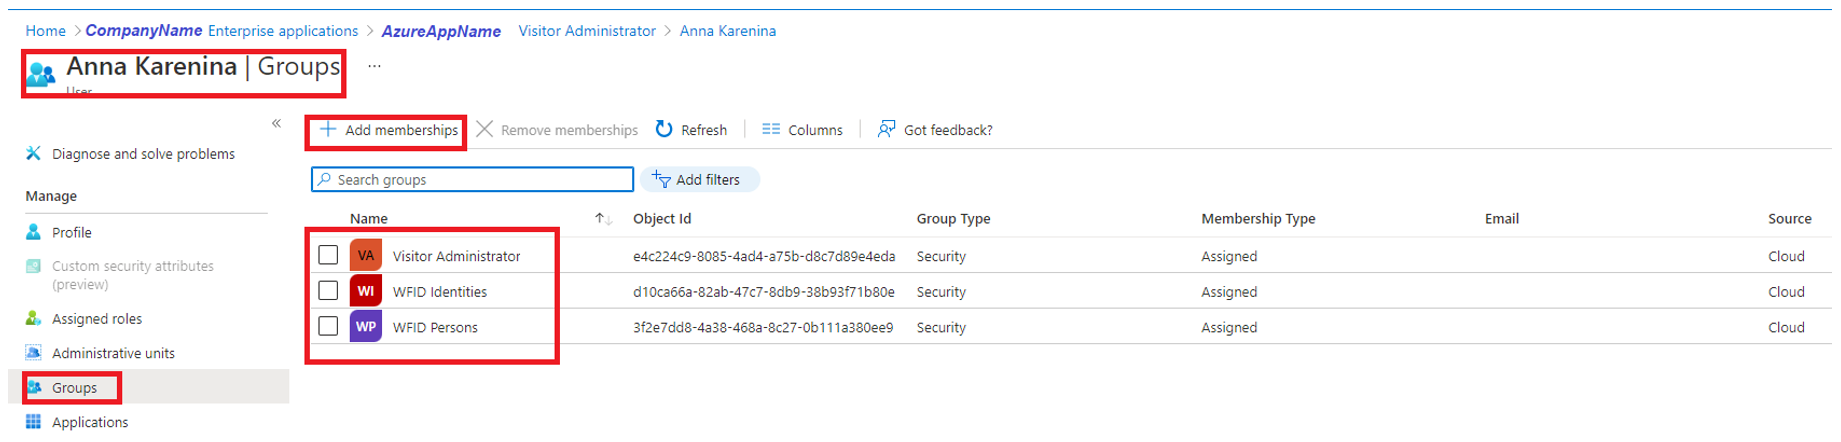Image resolution: width=1841 pixels, height=442 pixels.
Task: Click the Name column header
Action: tap(369, 219)
